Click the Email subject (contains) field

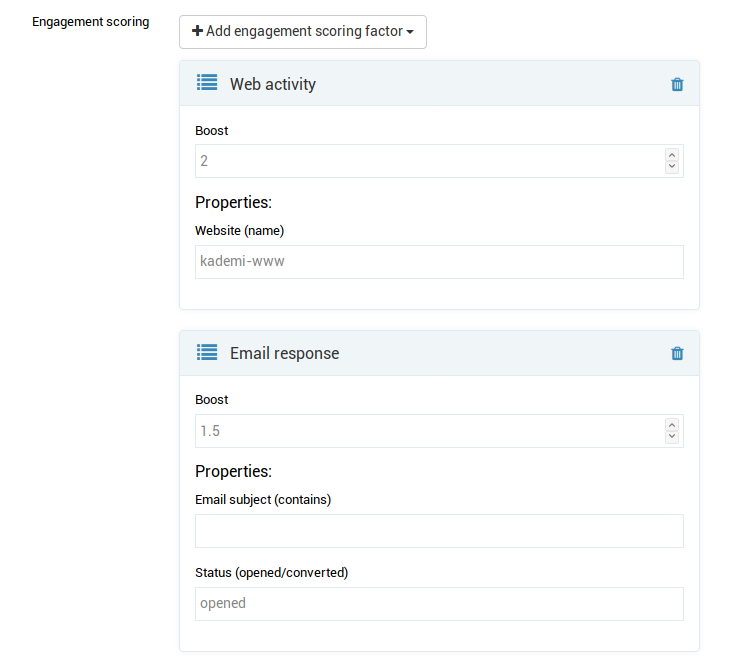point(439,531)
